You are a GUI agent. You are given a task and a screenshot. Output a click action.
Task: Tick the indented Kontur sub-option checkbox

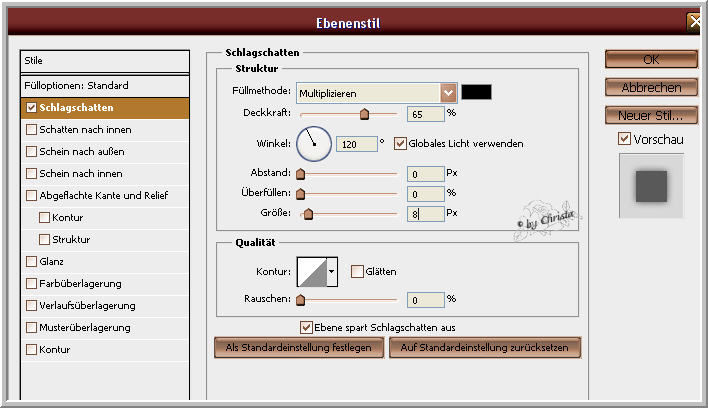tap(44, 218)
